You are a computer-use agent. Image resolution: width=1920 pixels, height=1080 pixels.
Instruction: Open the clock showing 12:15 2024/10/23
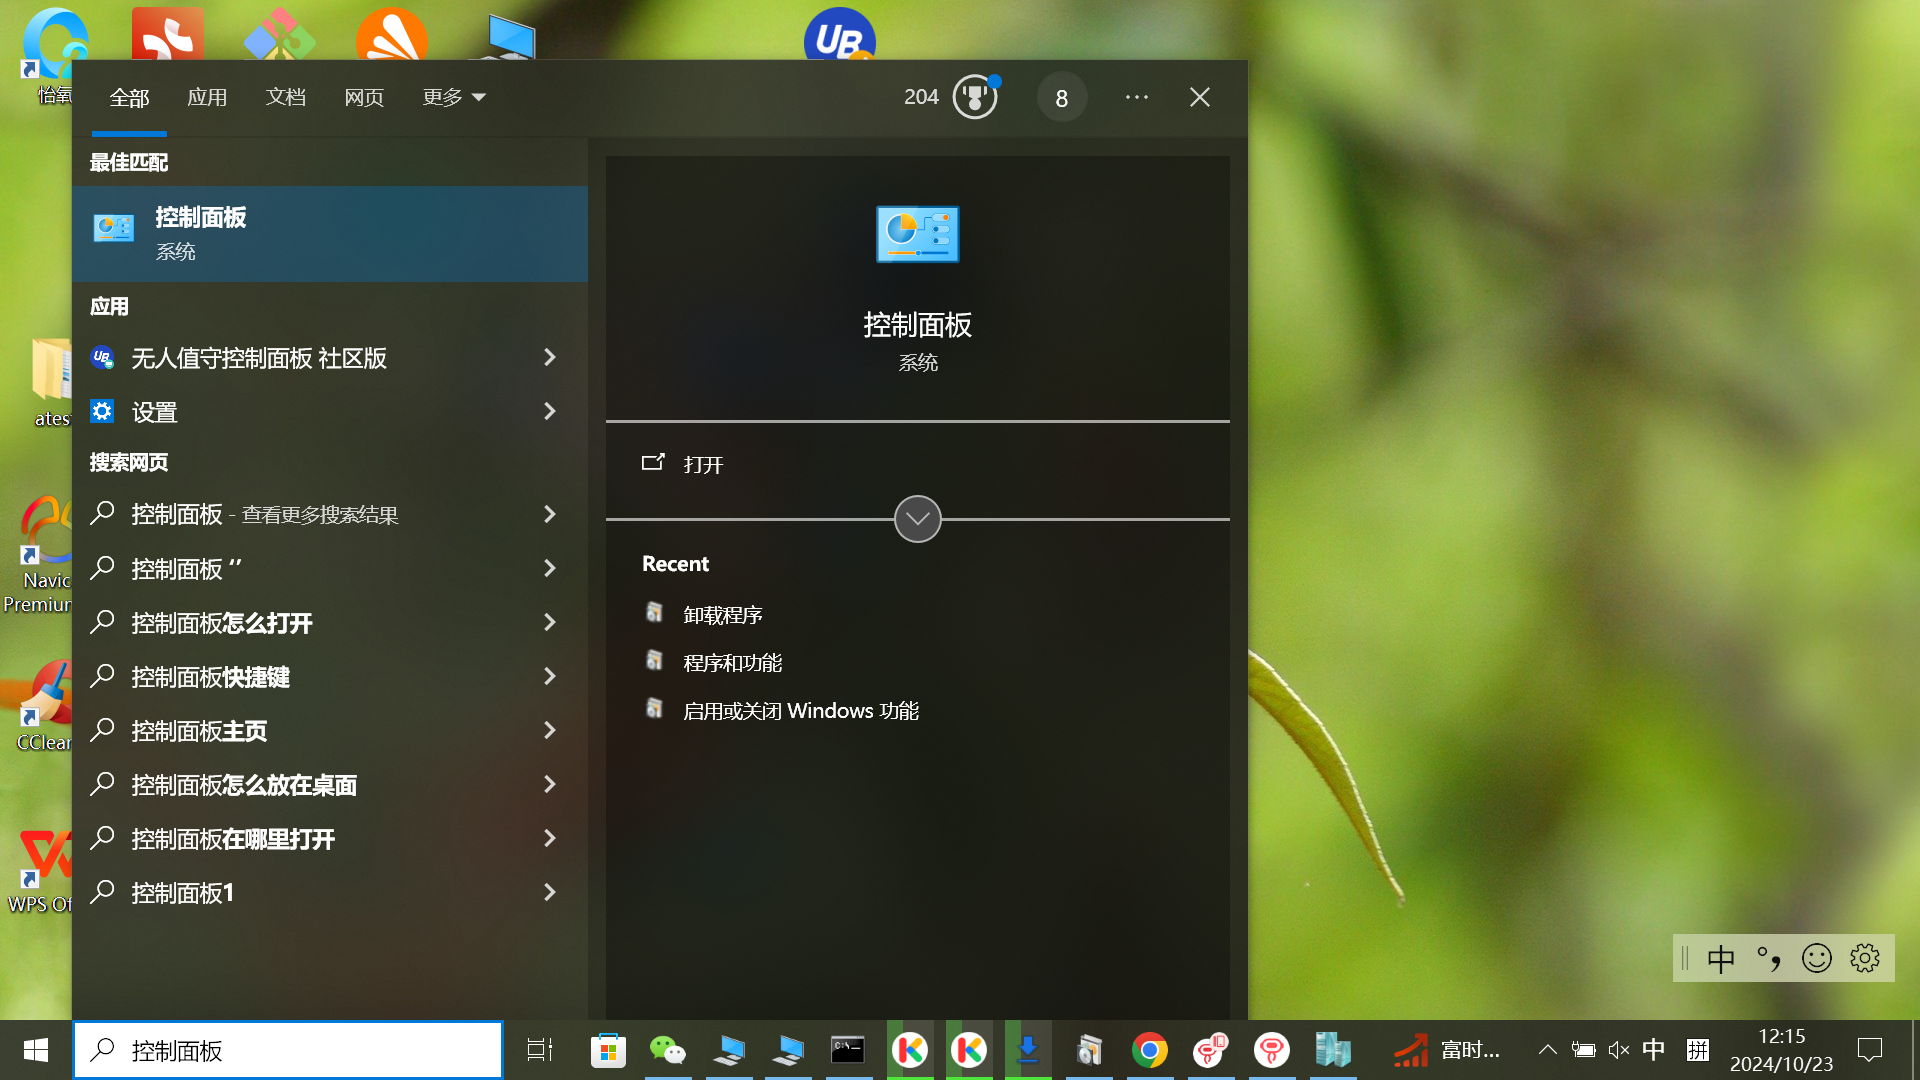tap(1781, 1050)
